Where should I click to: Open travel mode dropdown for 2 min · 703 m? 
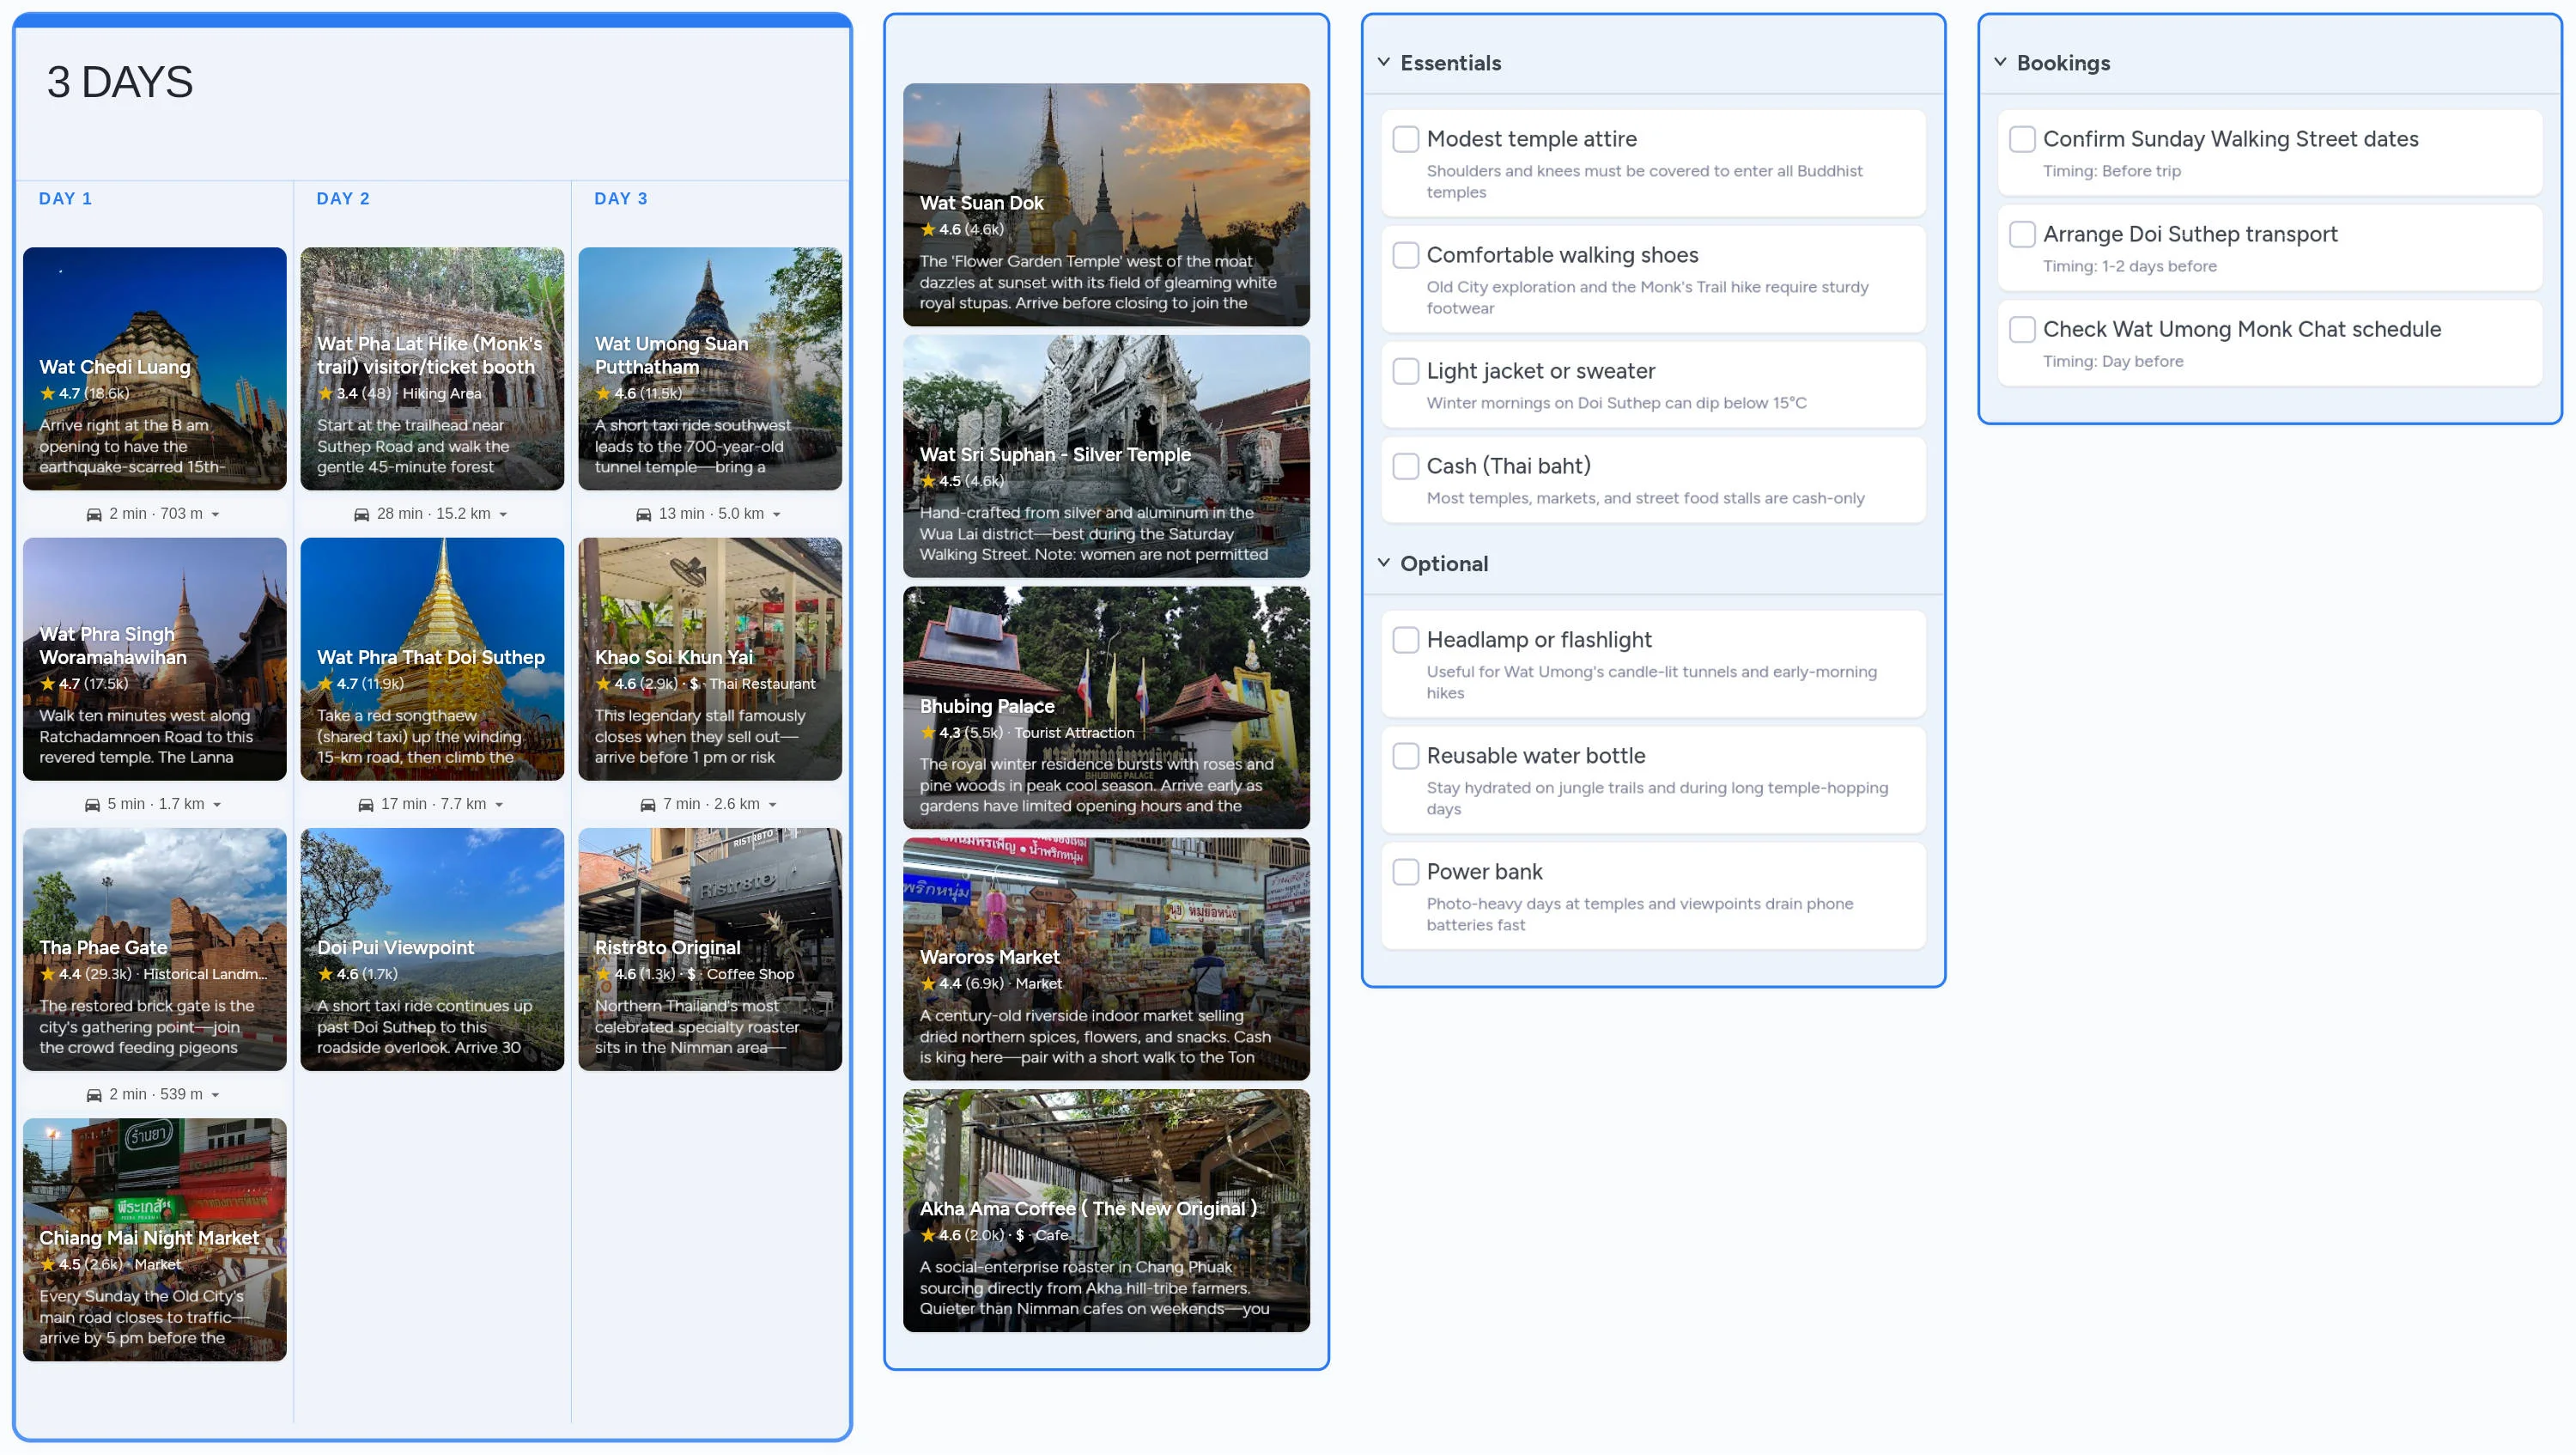pyautogui.click(x=215, y=514)
